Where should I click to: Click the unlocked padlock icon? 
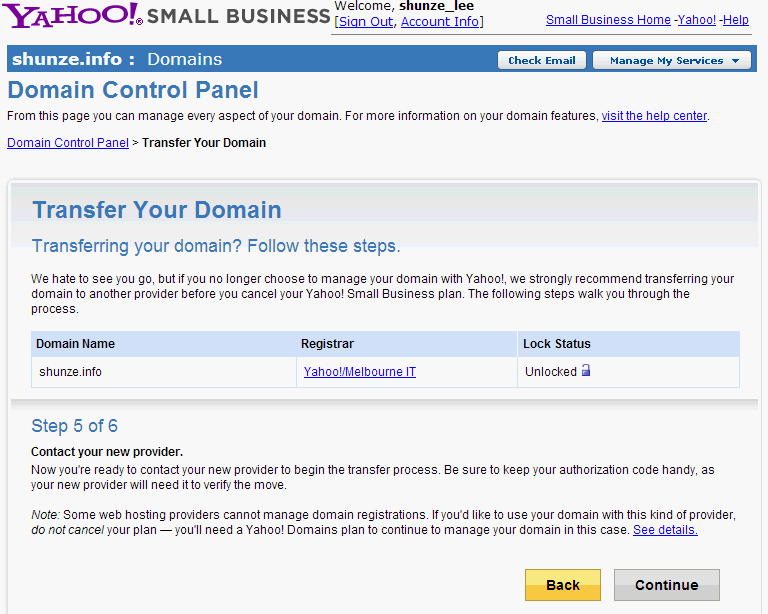point(586,371)
